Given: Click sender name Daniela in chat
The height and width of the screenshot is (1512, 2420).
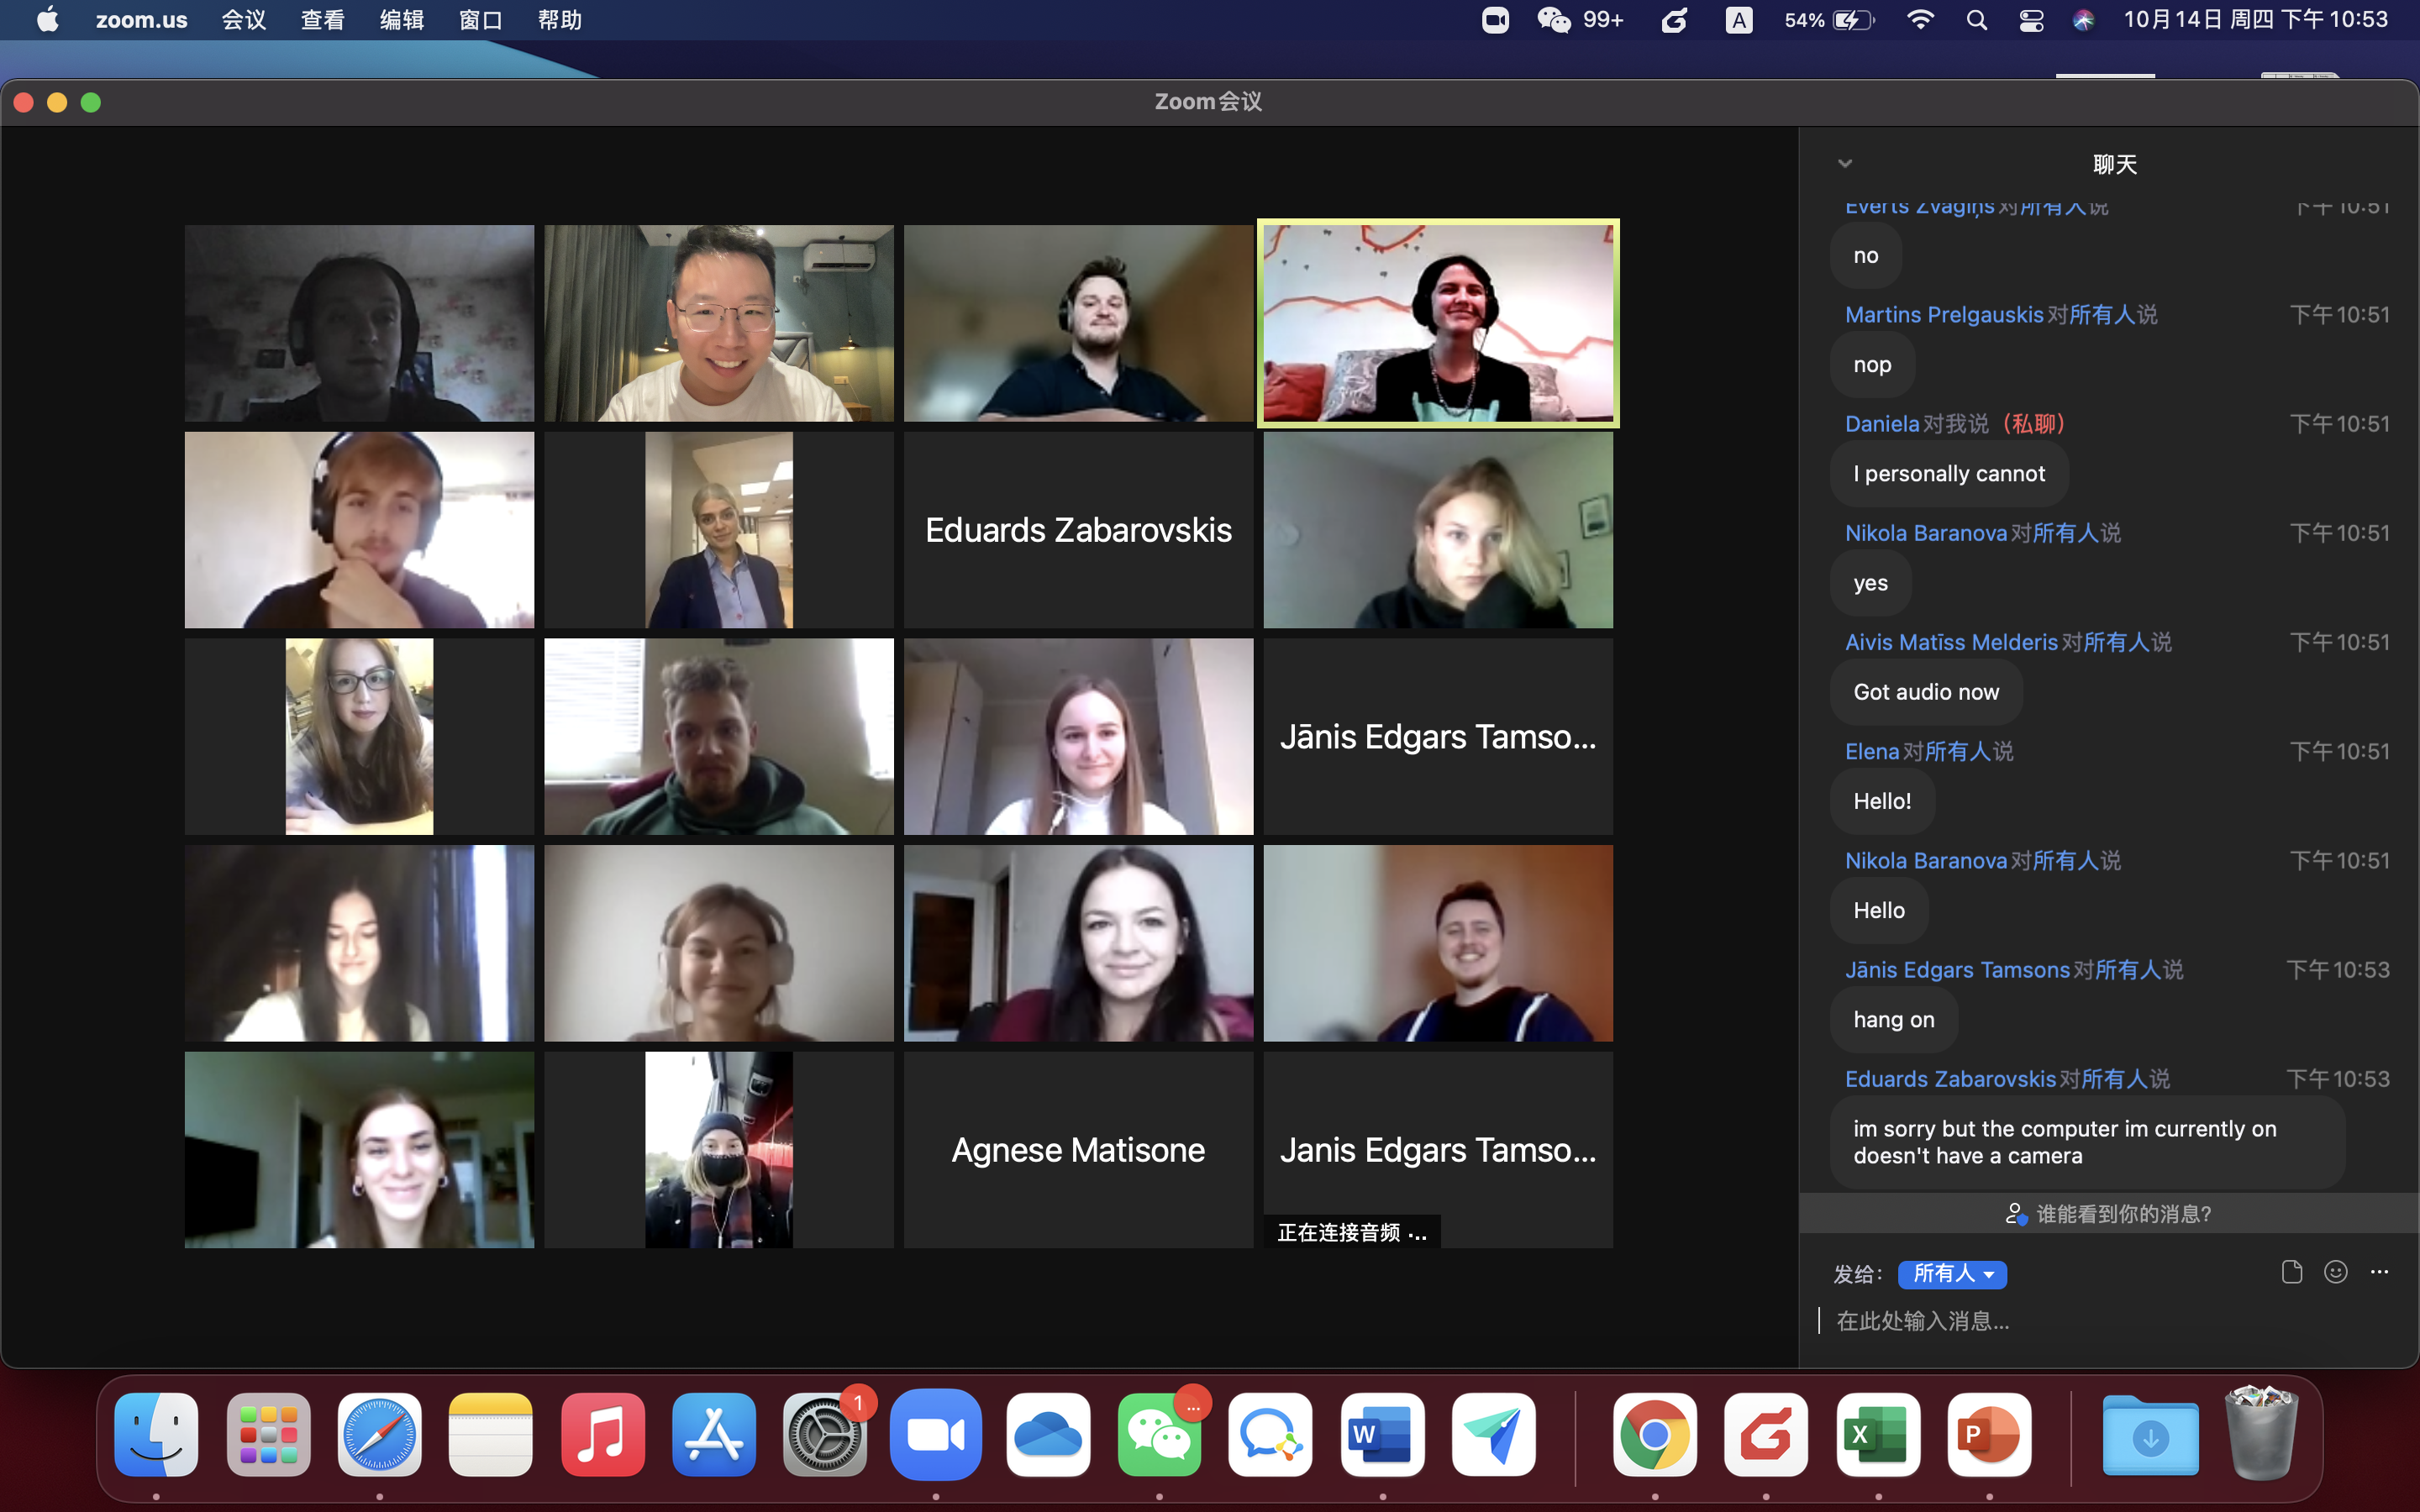Looking at the screenshot, I should click(x=1881, y=424).
